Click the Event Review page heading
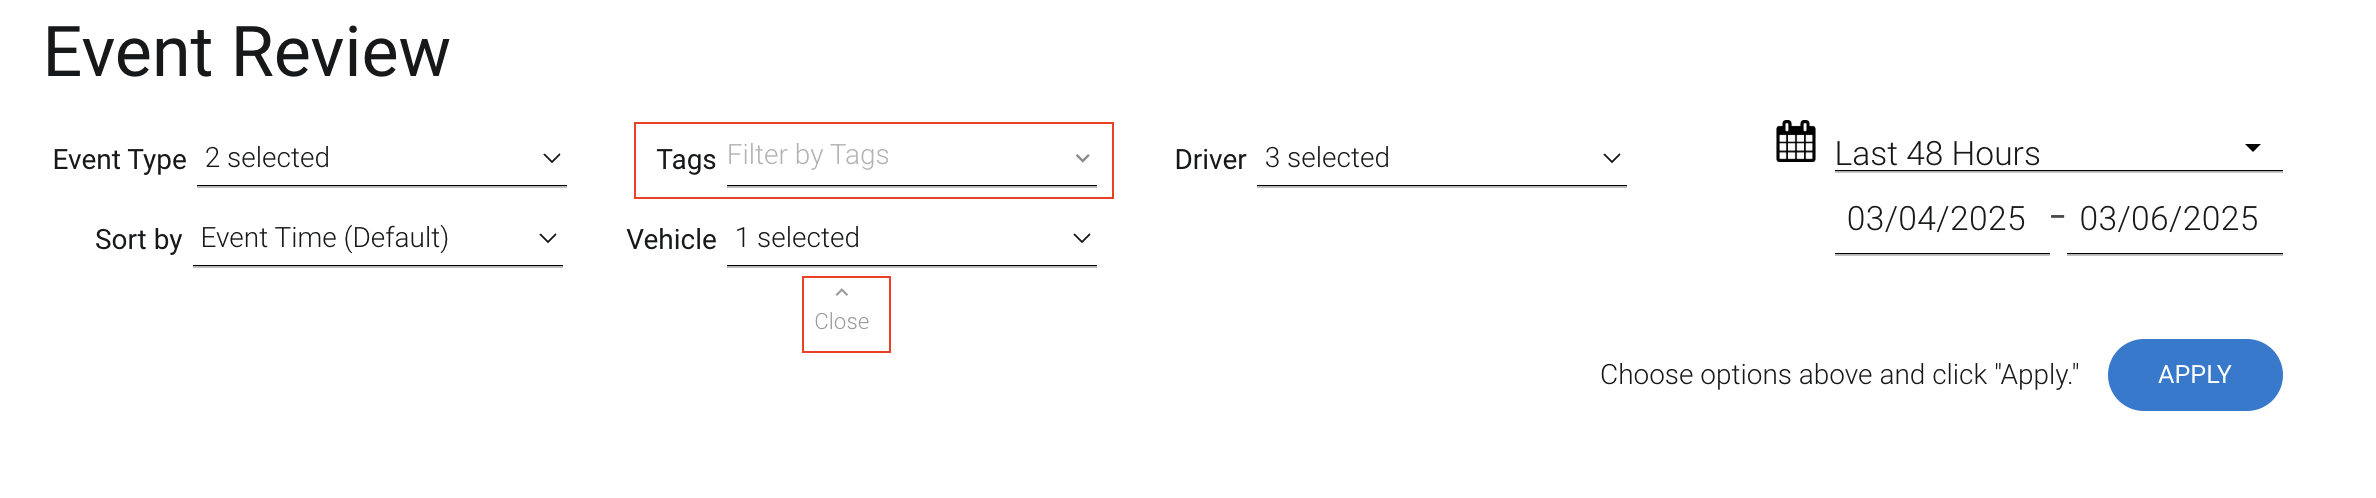2376x498 pixels. 247,52
